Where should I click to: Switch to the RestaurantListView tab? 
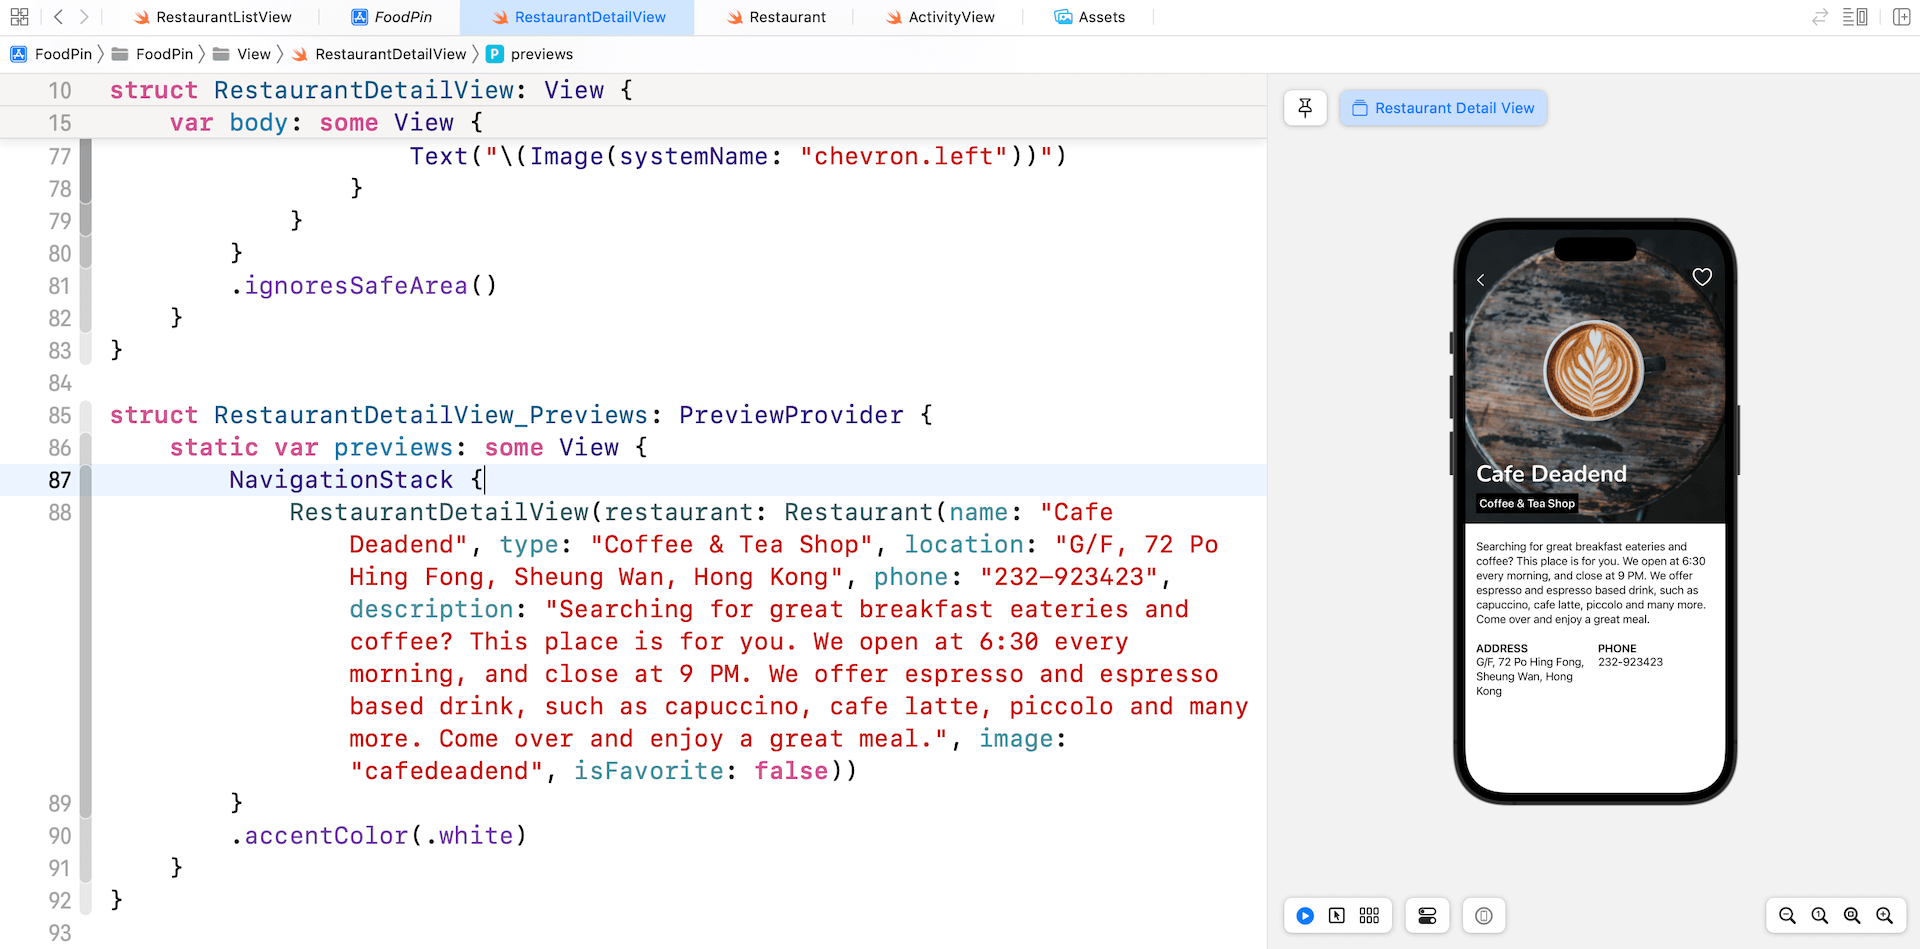tap(224, 17)
